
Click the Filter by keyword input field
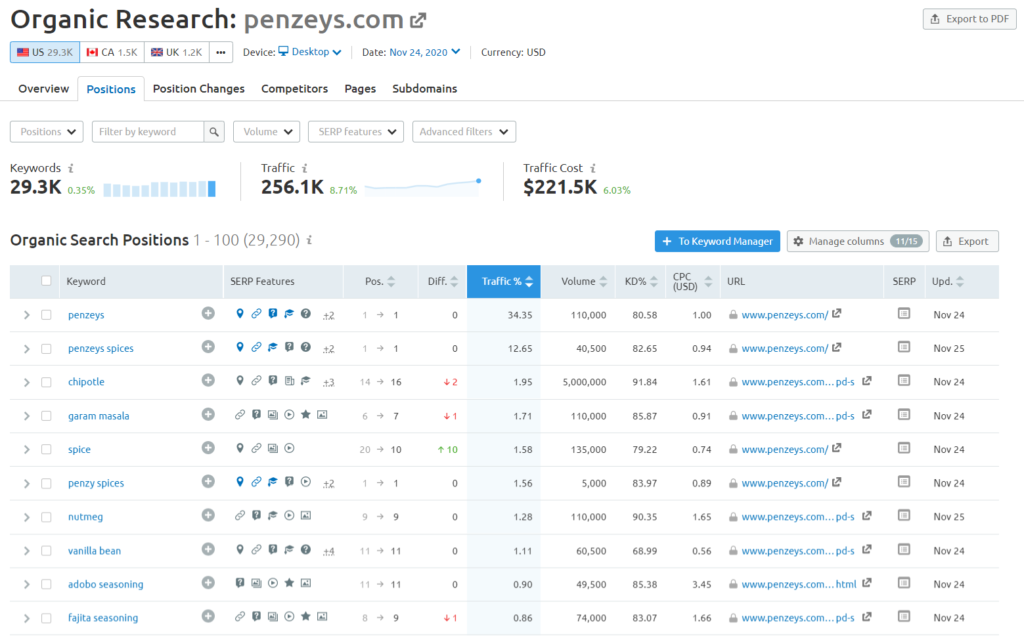coord(148,132)
